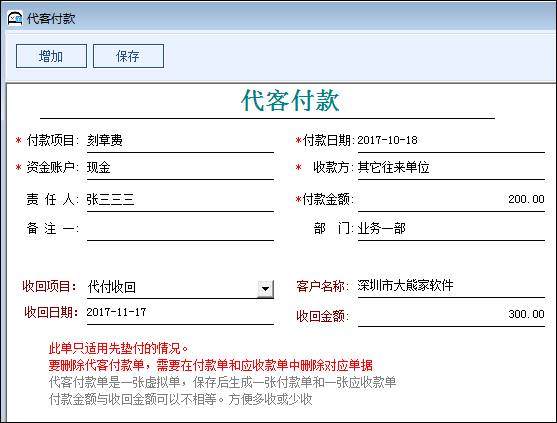Click the 资金账户 field showing 现金

(x=180, y=168)
